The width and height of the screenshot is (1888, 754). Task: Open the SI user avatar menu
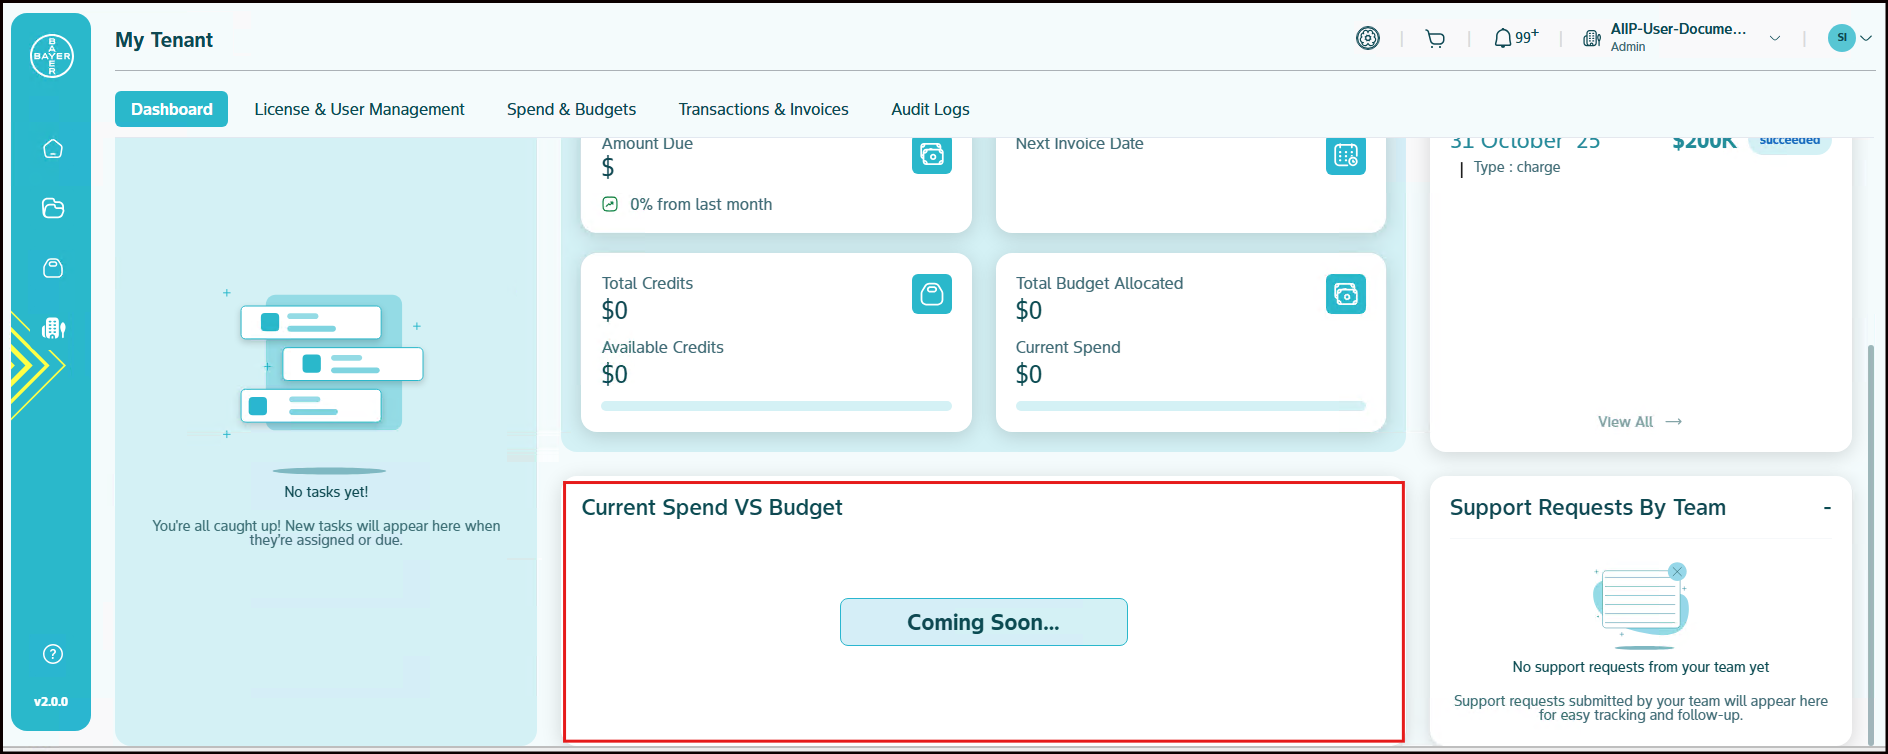tap(1849, 38)
